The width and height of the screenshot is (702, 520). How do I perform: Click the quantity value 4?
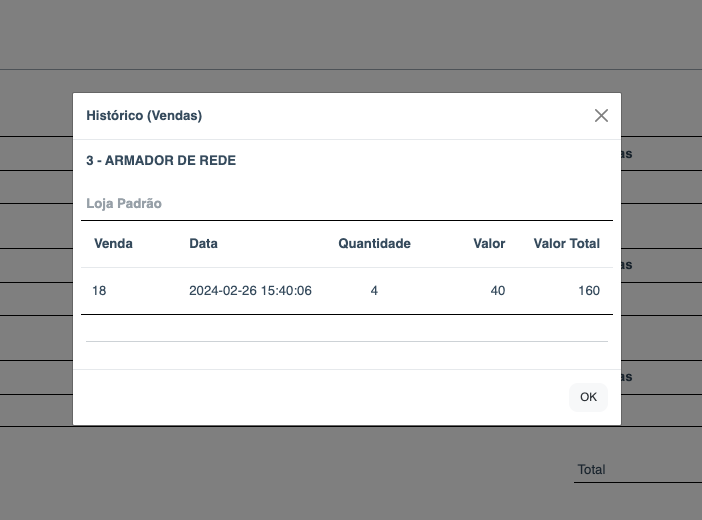coord(374,291)
